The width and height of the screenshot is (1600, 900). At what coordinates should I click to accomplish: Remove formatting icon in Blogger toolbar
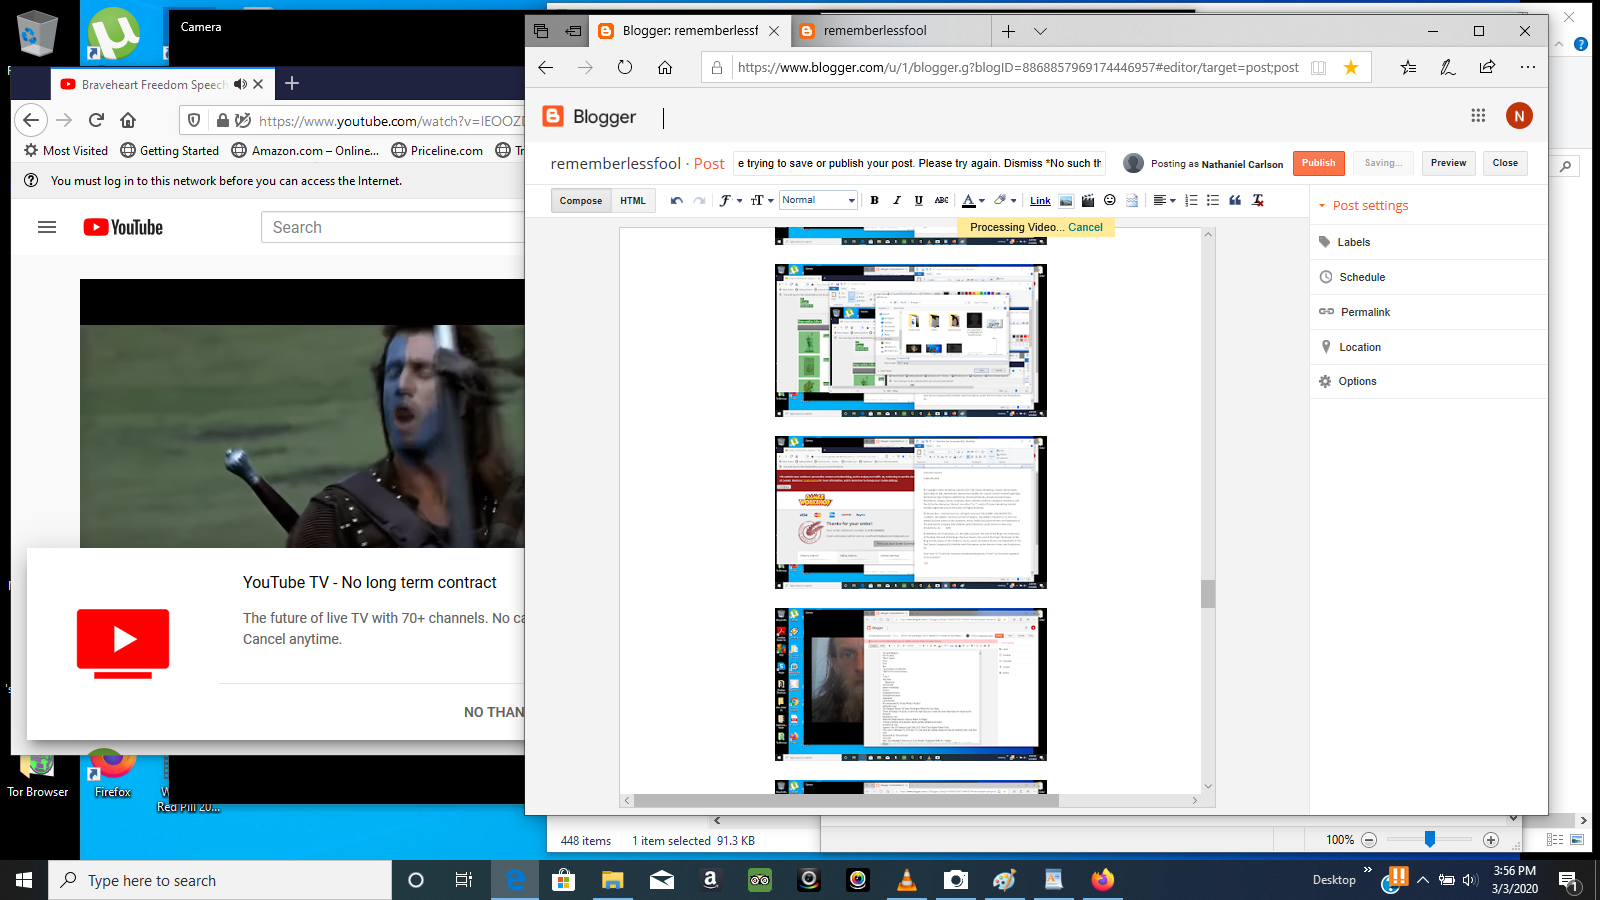tap(1258, 200)
